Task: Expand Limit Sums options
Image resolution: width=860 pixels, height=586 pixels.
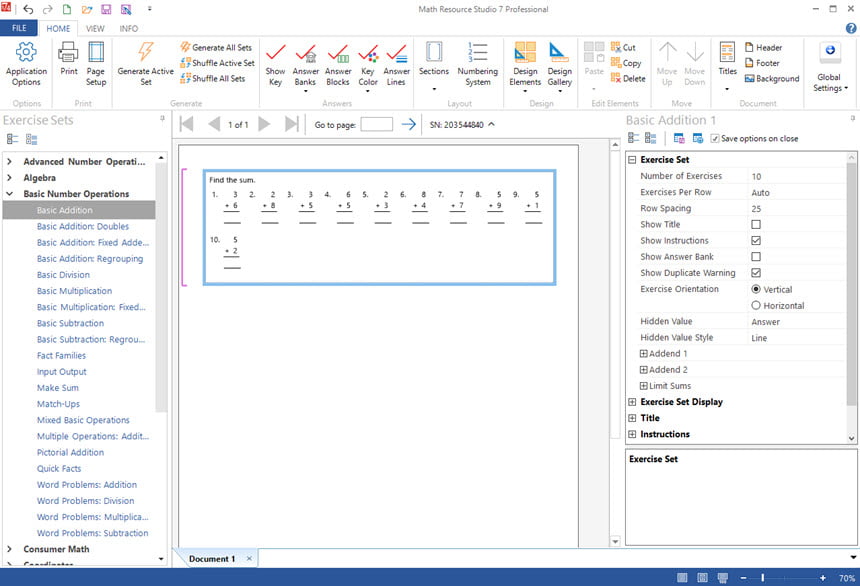Action: tap(643, 386)
